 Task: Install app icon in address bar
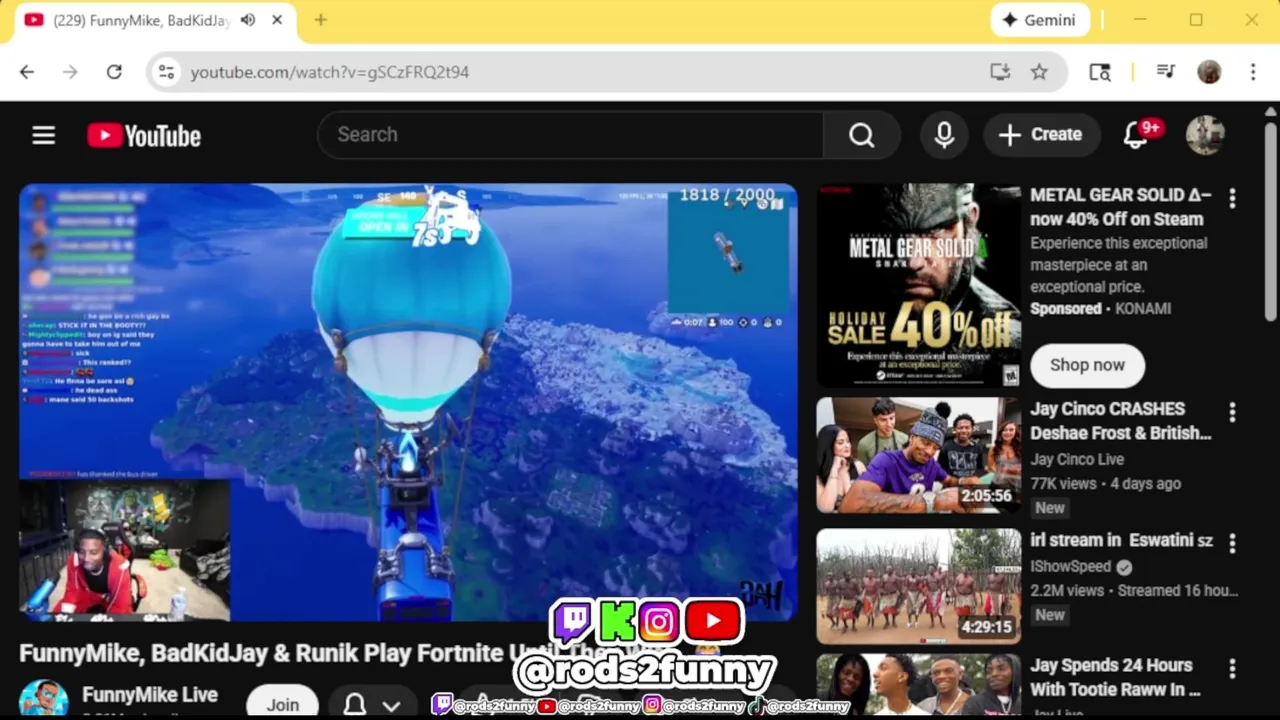(1000, 72)
